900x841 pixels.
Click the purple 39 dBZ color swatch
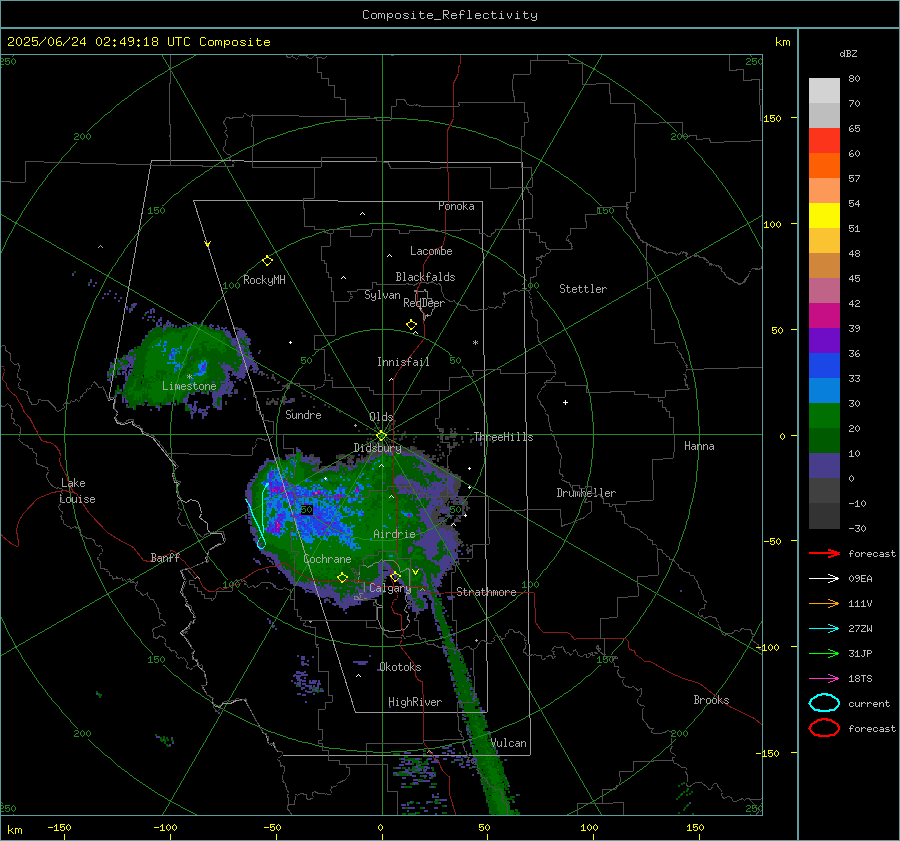(824, 340)
